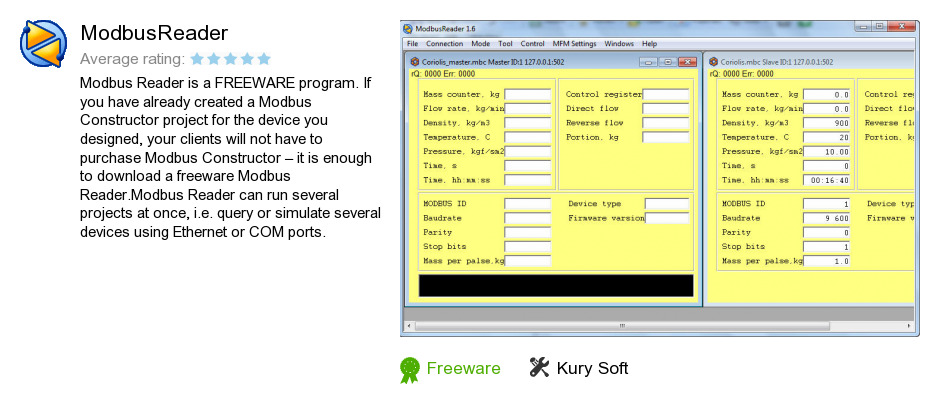Image resolution: width=940 pixels, height=414 pixels.
Task: Click MODBUS ID field in master window
Action: click(528, 204)
